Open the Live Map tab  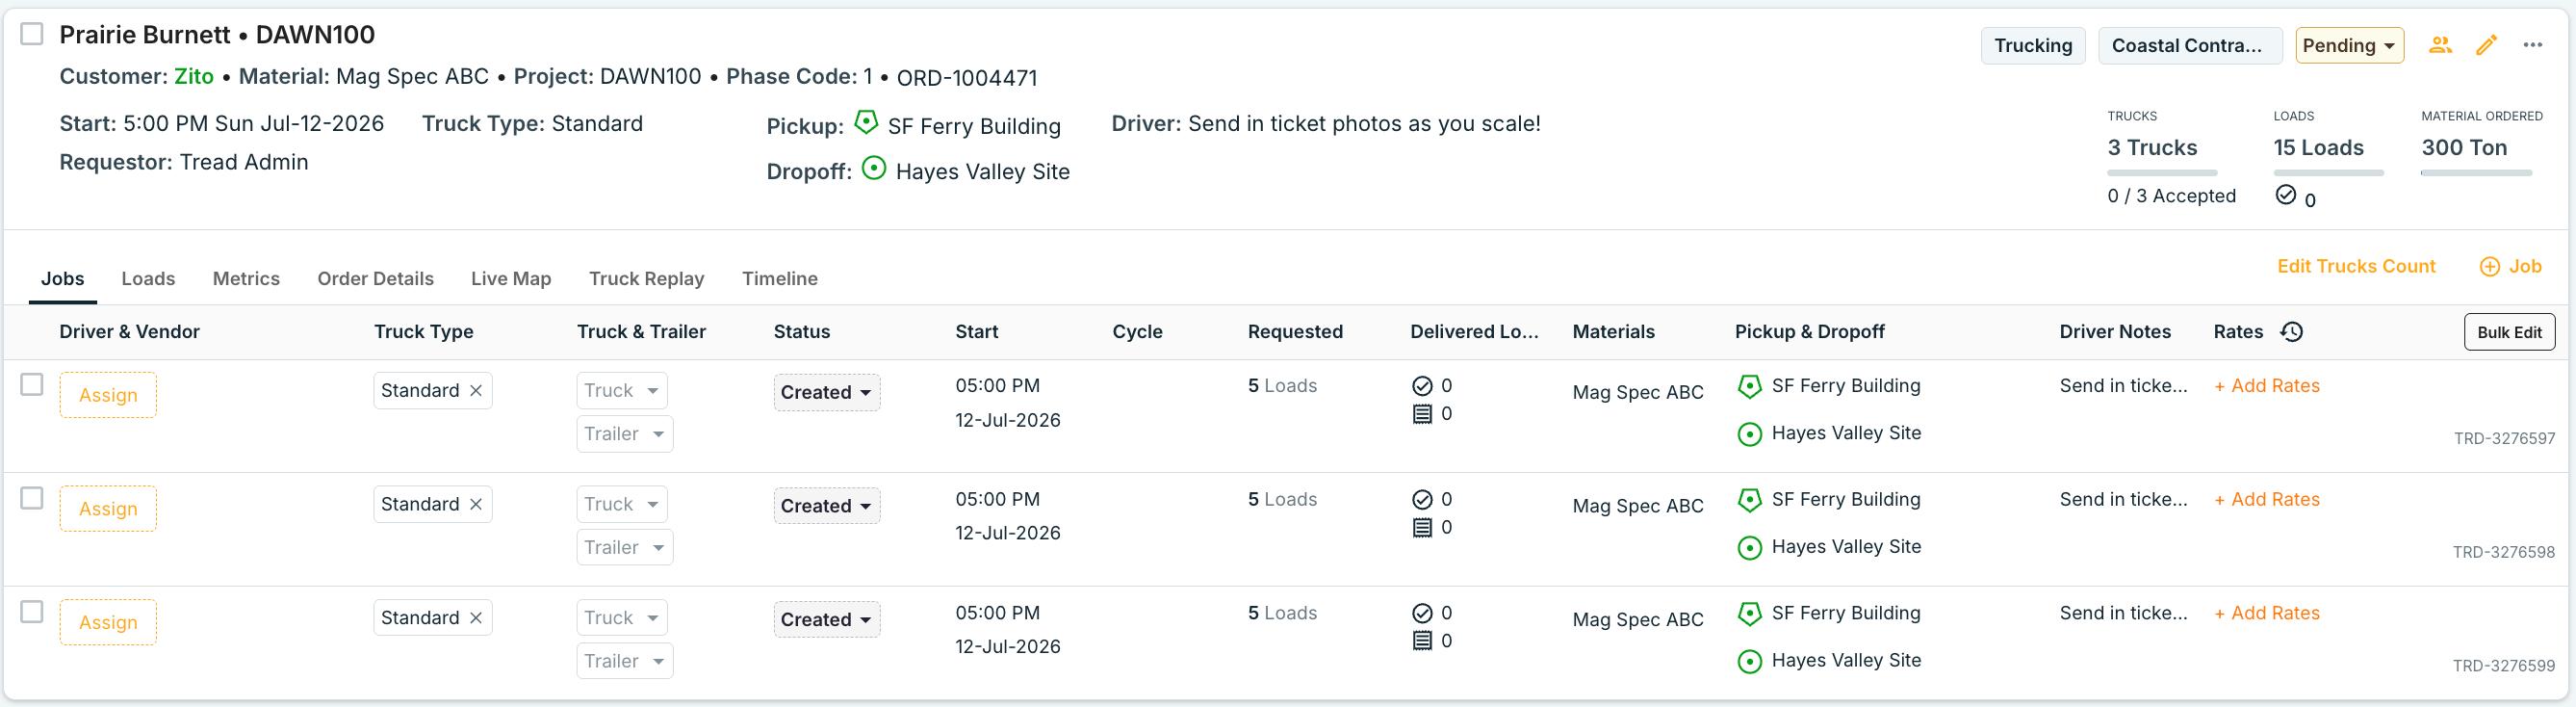(511, 279)
